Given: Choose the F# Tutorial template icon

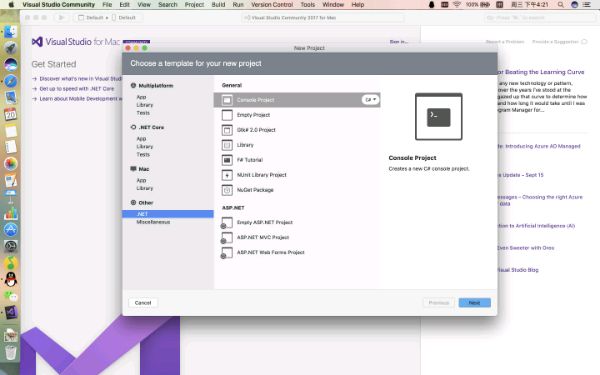Looking at the screenshot, I should tap(227, 160).
